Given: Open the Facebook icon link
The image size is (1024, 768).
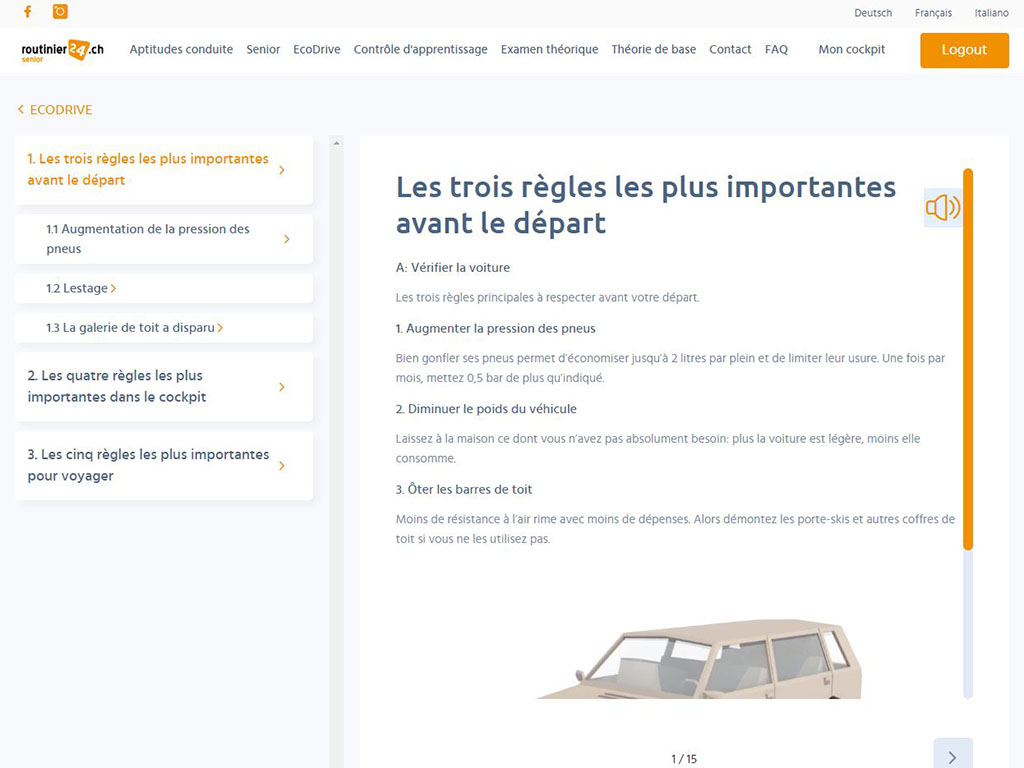Looking at the screenshot, I should point(27,12).
